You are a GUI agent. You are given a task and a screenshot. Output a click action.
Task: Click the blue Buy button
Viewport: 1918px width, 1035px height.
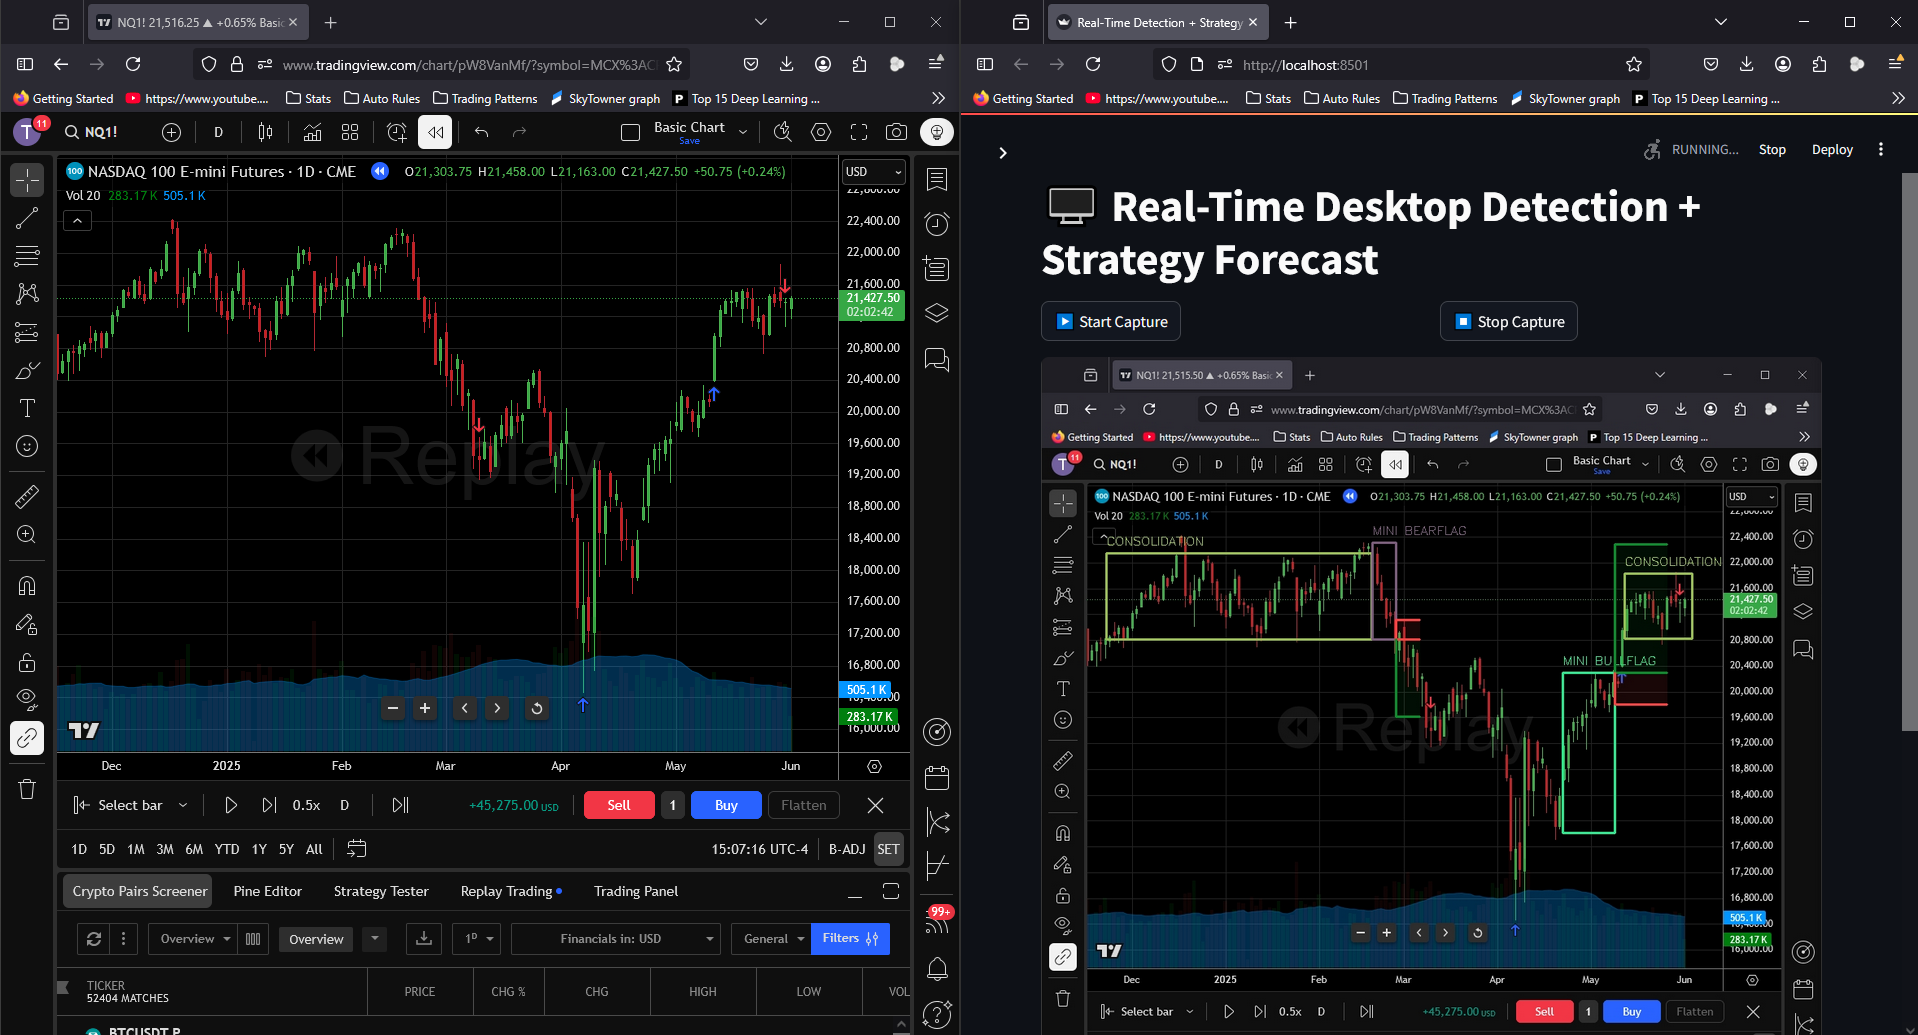(x=726, y=805)
